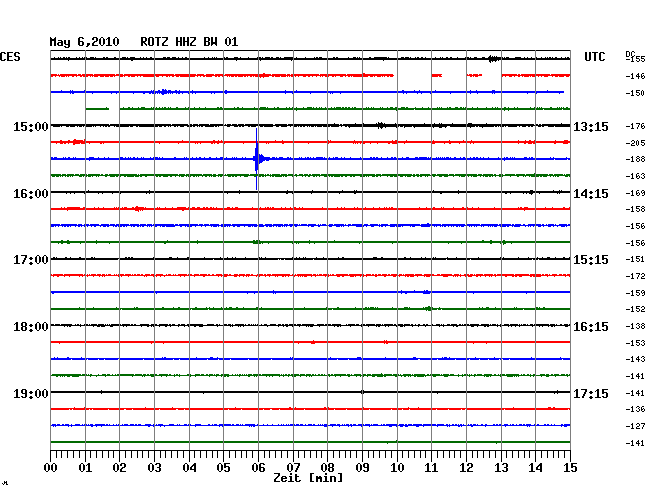Click the date label 'May 6,2010'
This screenshot has width=650, height=494.
coord(84,42)
